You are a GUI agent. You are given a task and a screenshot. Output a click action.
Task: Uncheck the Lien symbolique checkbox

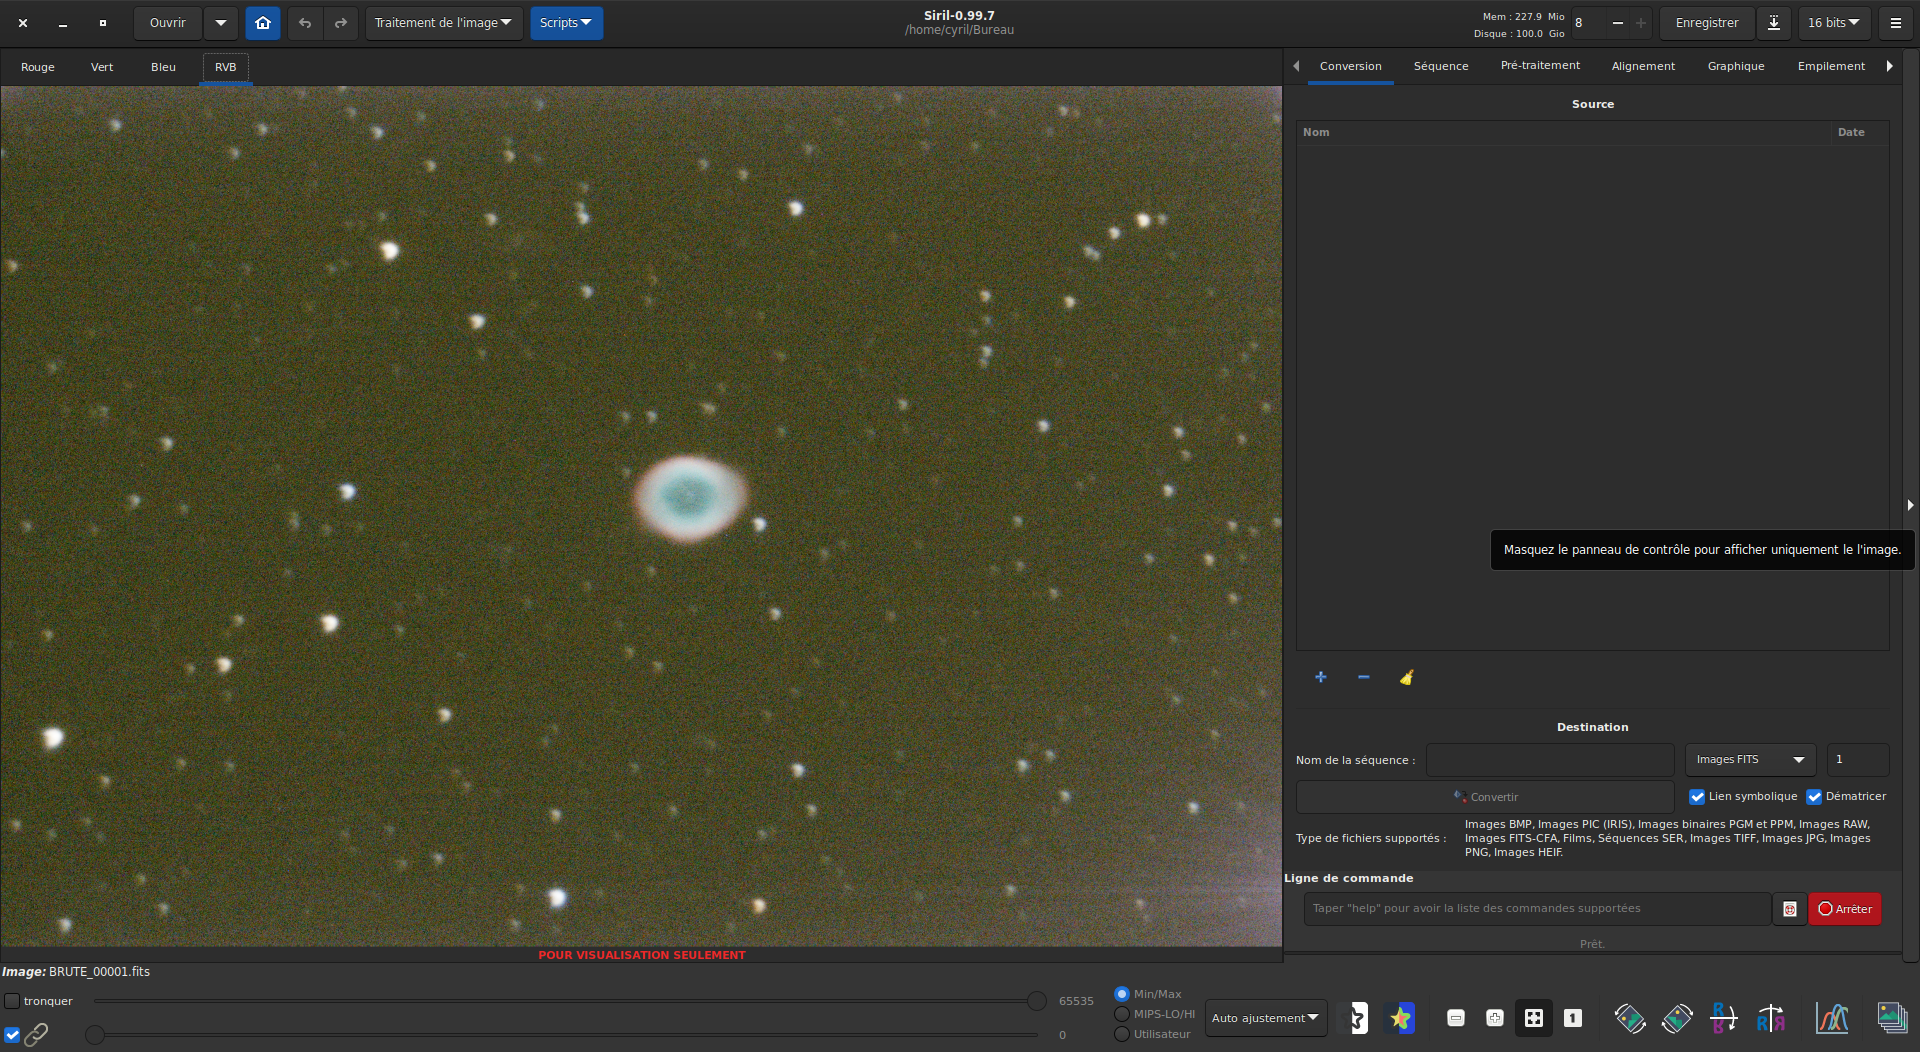click(x=1697, y=797)
